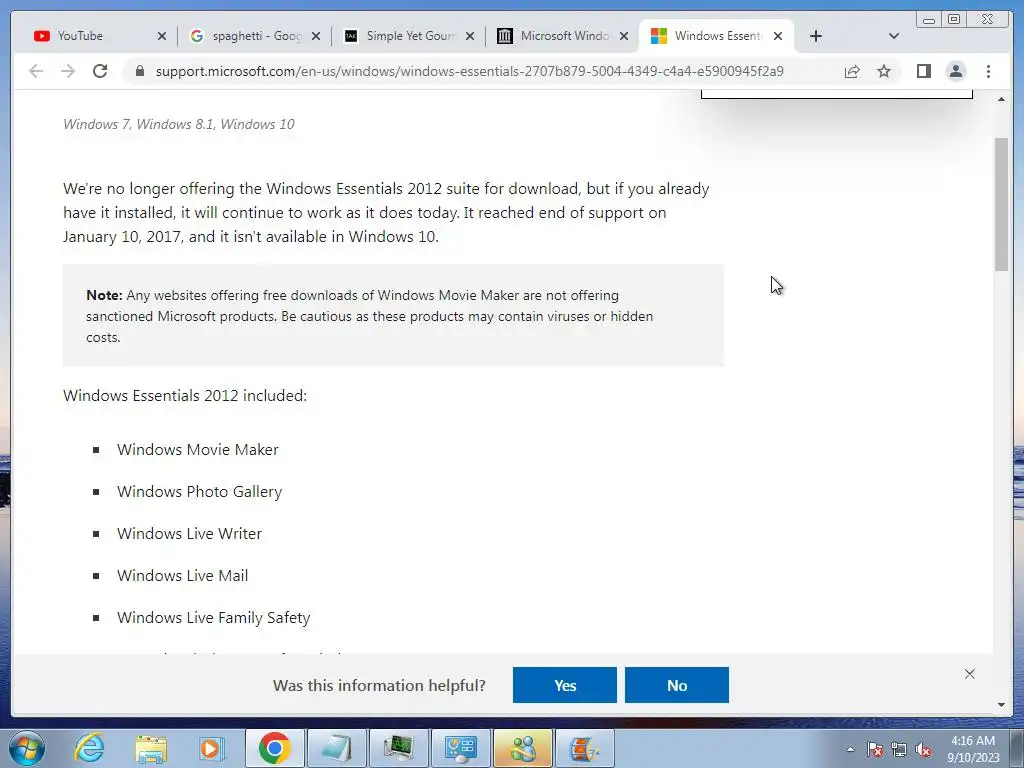1024x768 pixels.
Task: Toggle the Chrome side panel
Action: point(923,71)
